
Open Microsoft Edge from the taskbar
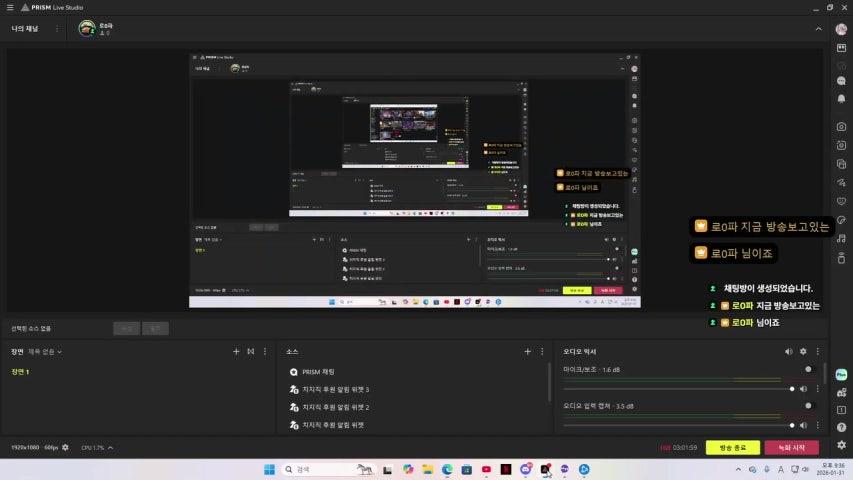click(447, 469)
